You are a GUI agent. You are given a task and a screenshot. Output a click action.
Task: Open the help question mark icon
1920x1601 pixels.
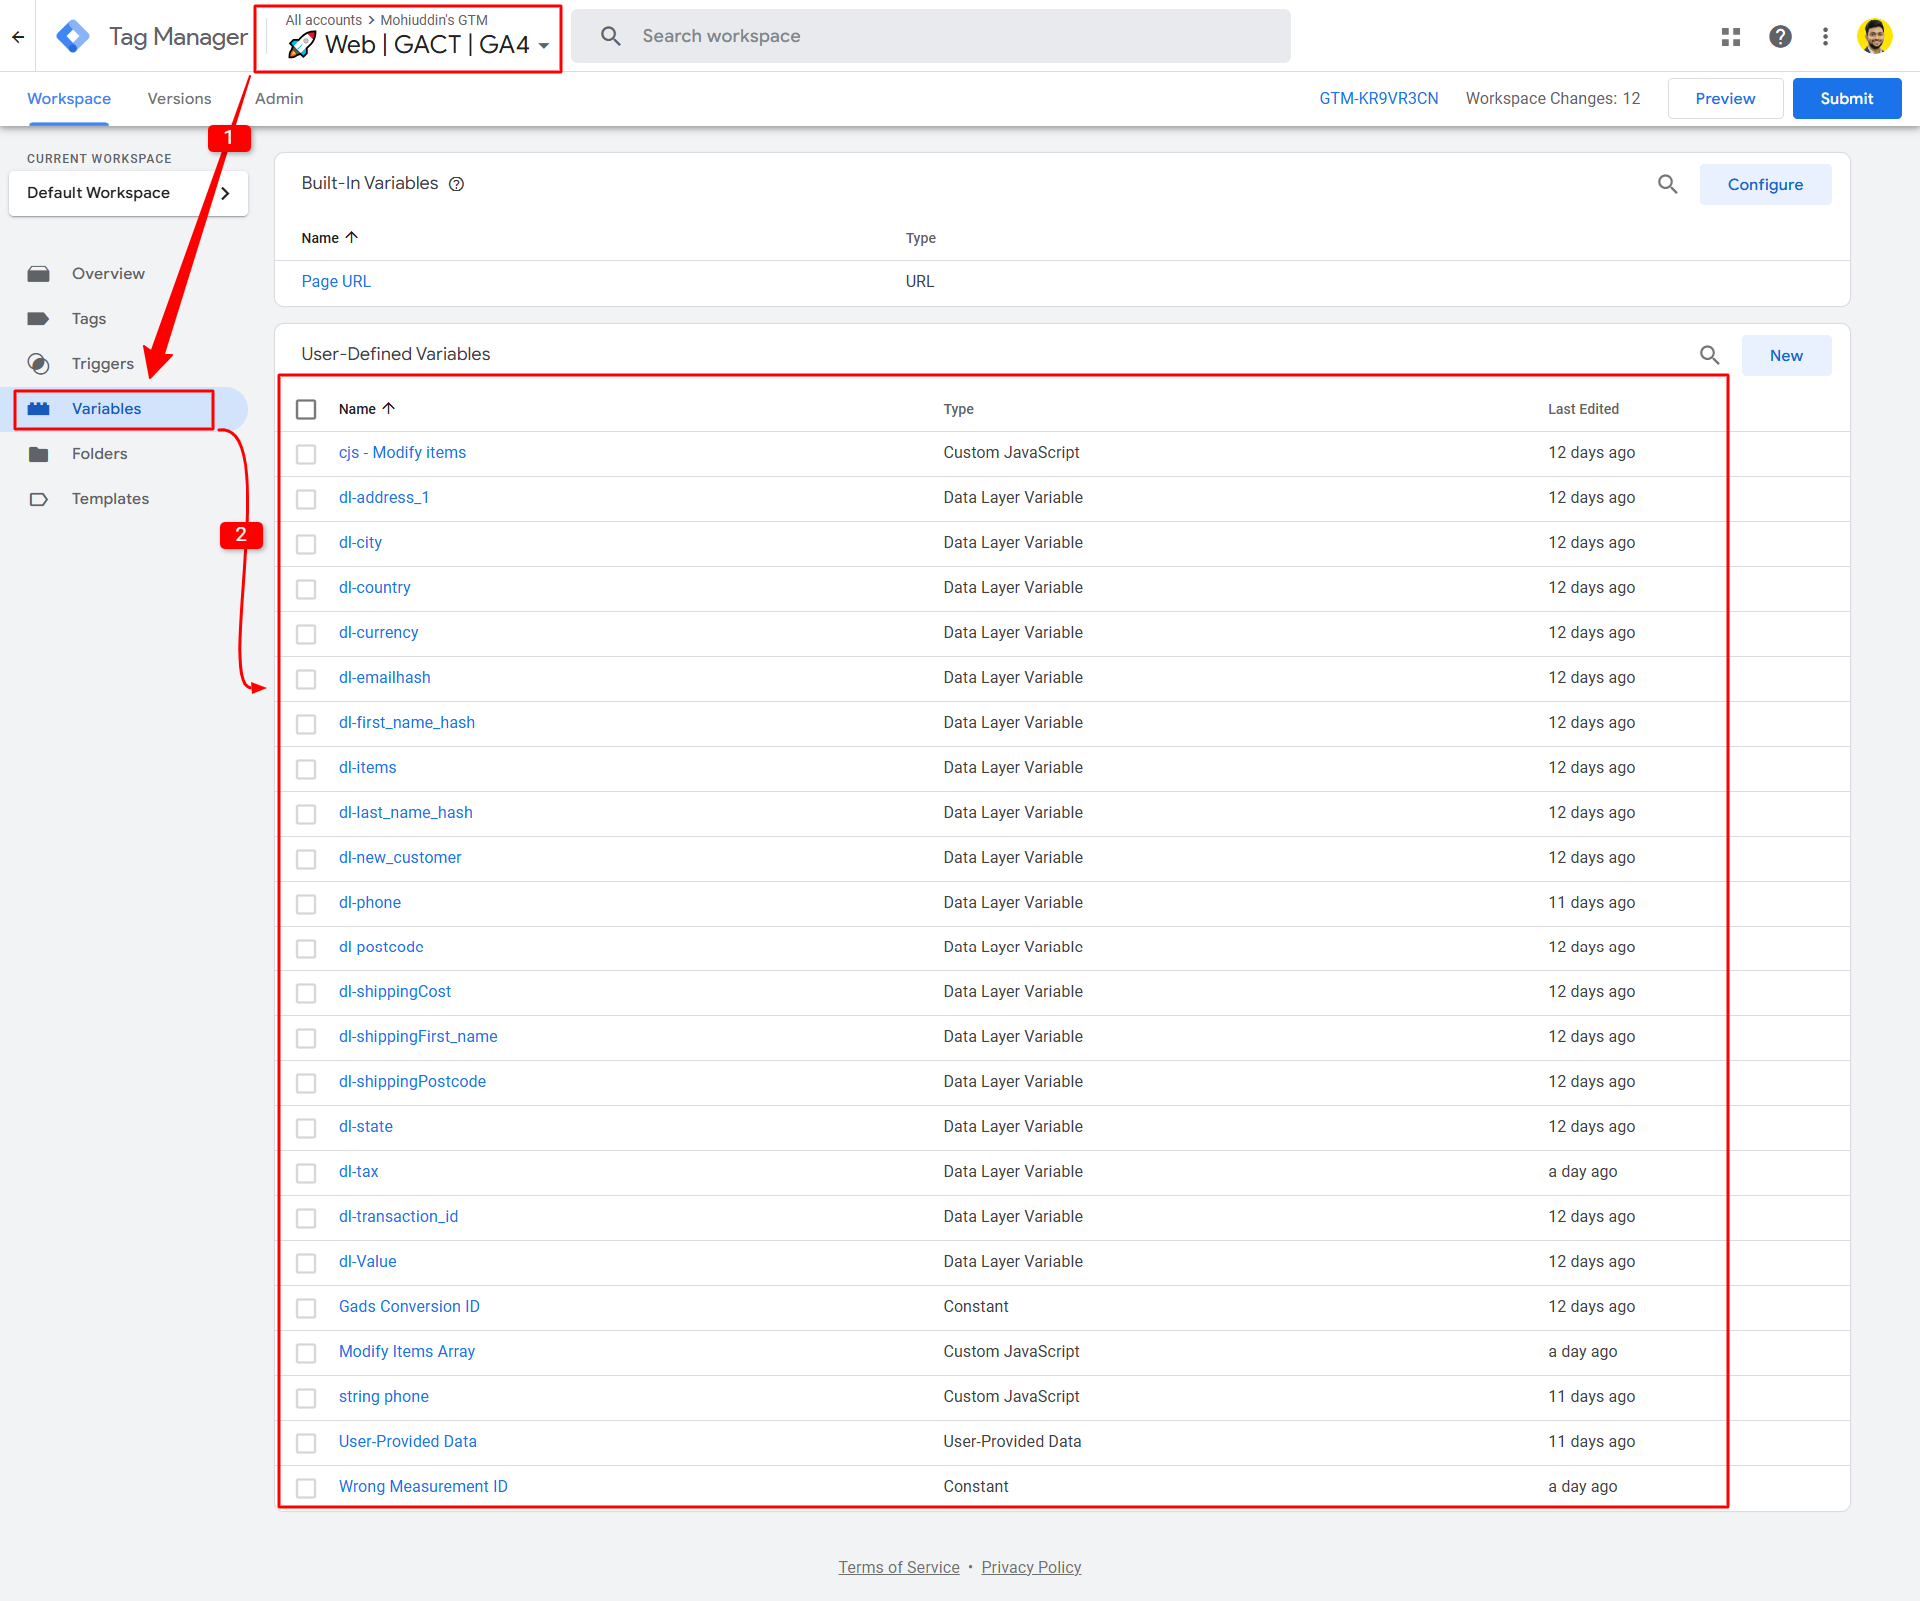(x=1780, y=37)
